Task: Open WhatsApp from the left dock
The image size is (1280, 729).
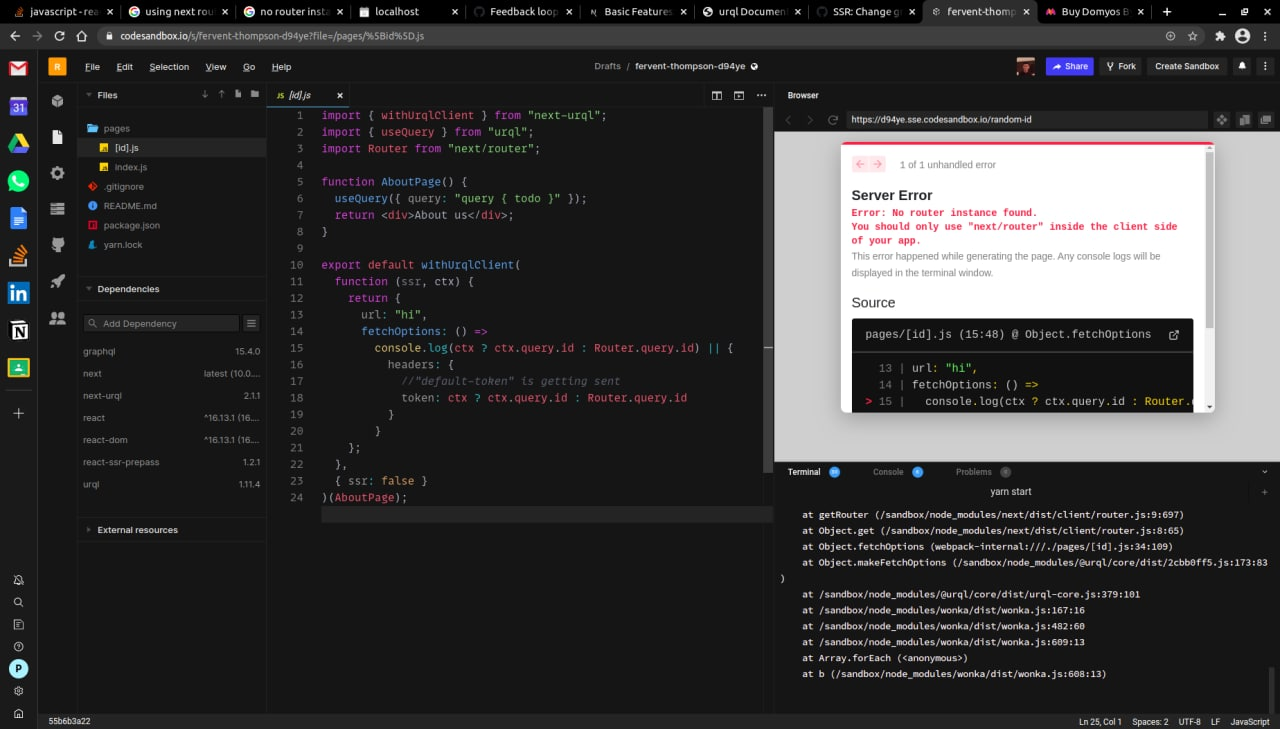Action: pos(18,181)
